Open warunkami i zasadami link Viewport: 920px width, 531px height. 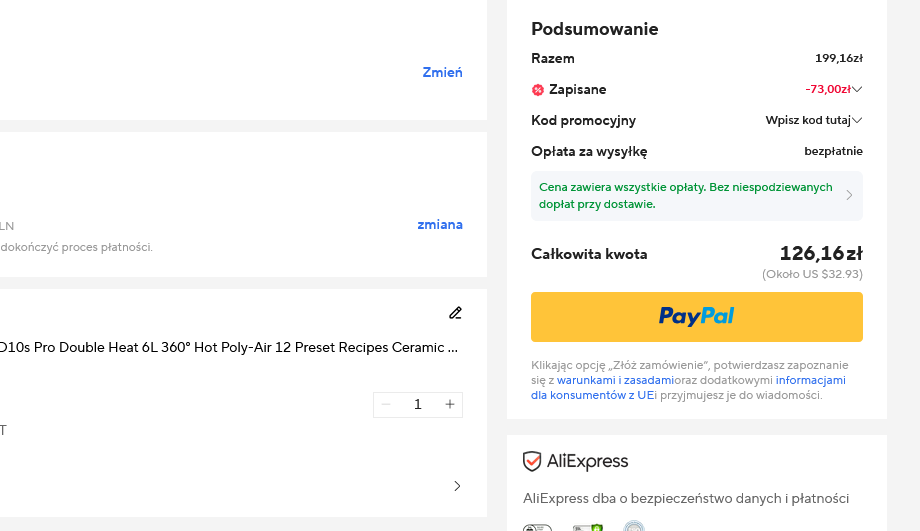(x=615, y=380)
